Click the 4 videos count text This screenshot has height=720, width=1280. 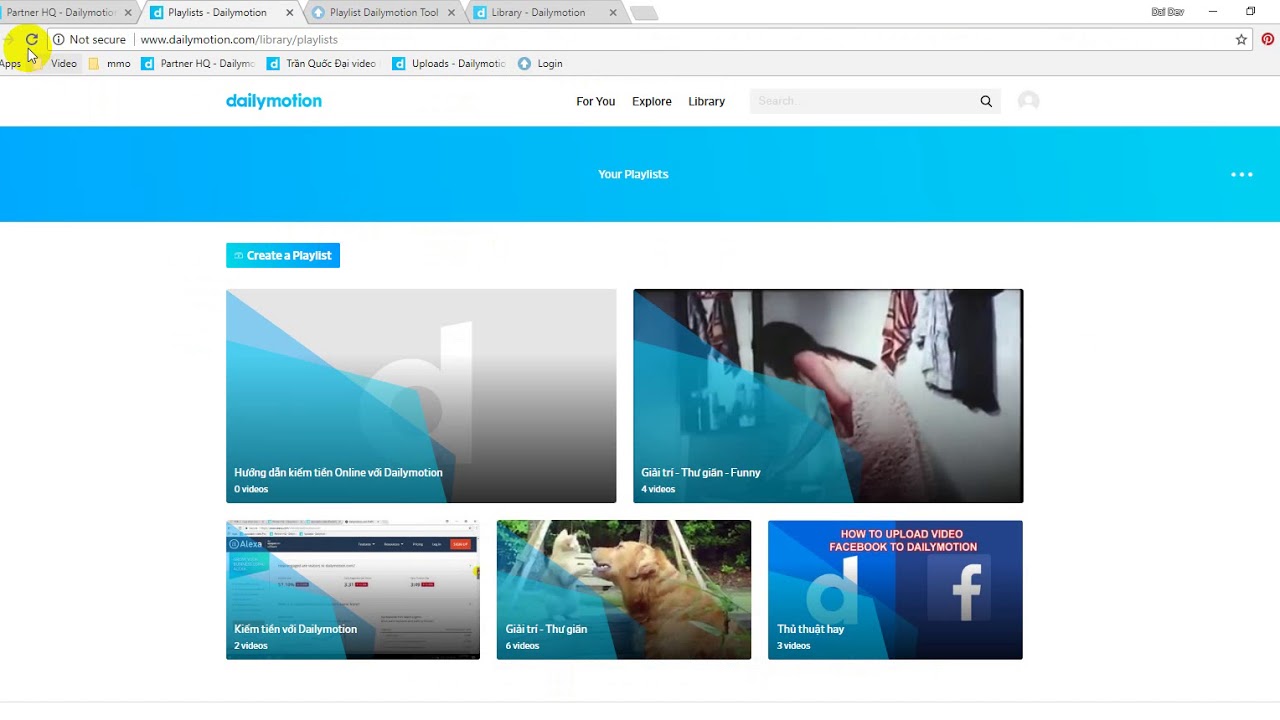[x=658, y=489]
